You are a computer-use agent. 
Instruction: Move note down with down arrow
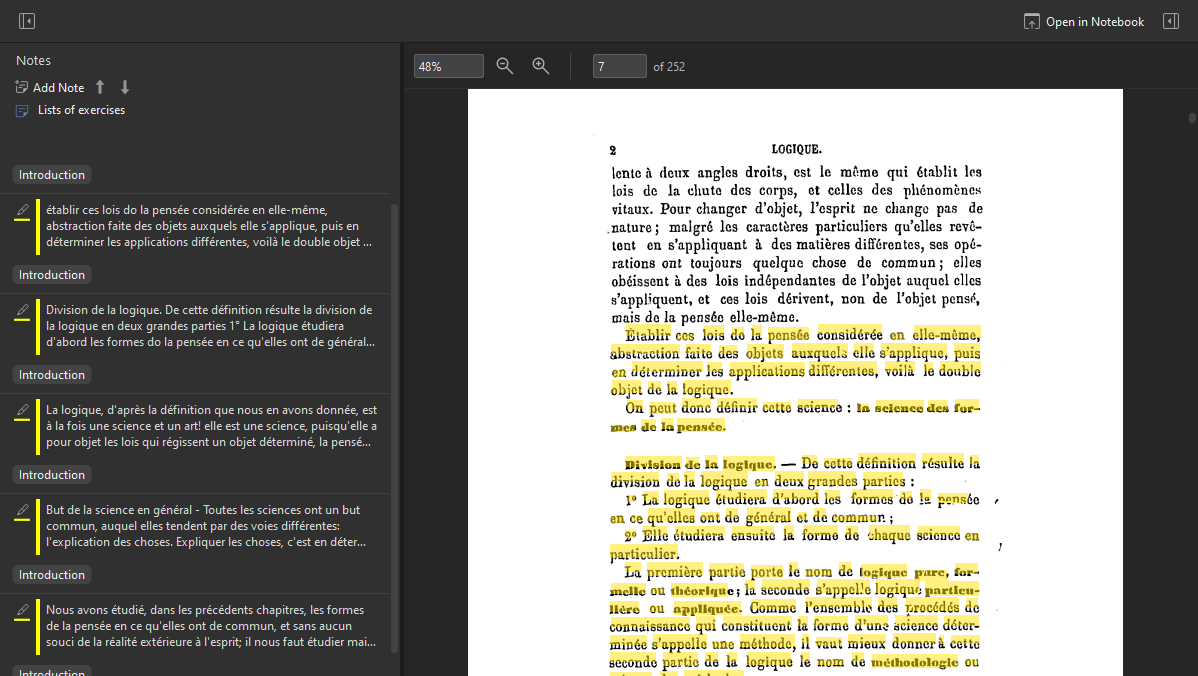(x=125, y=88)
